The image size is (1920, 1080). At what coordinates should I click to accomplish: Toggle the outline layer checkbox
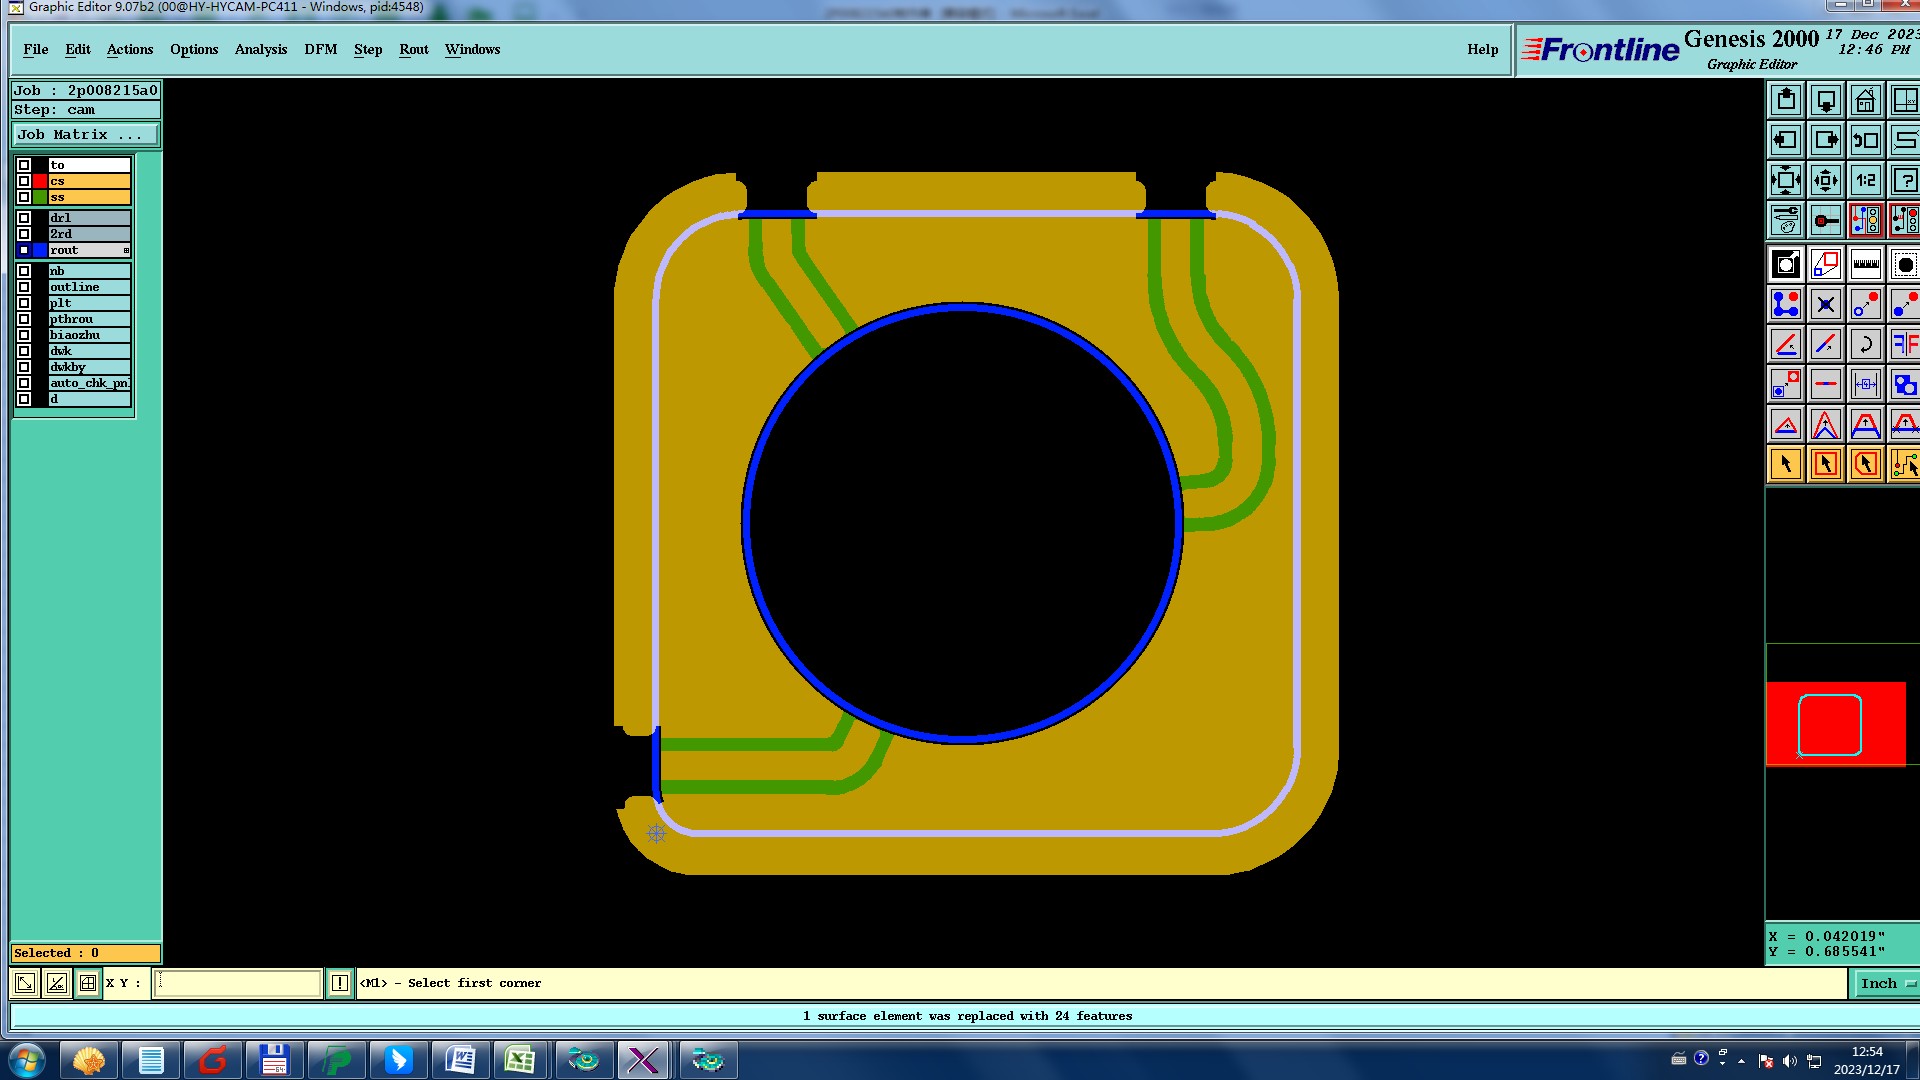pyautogui.click(x=24, y=287)
